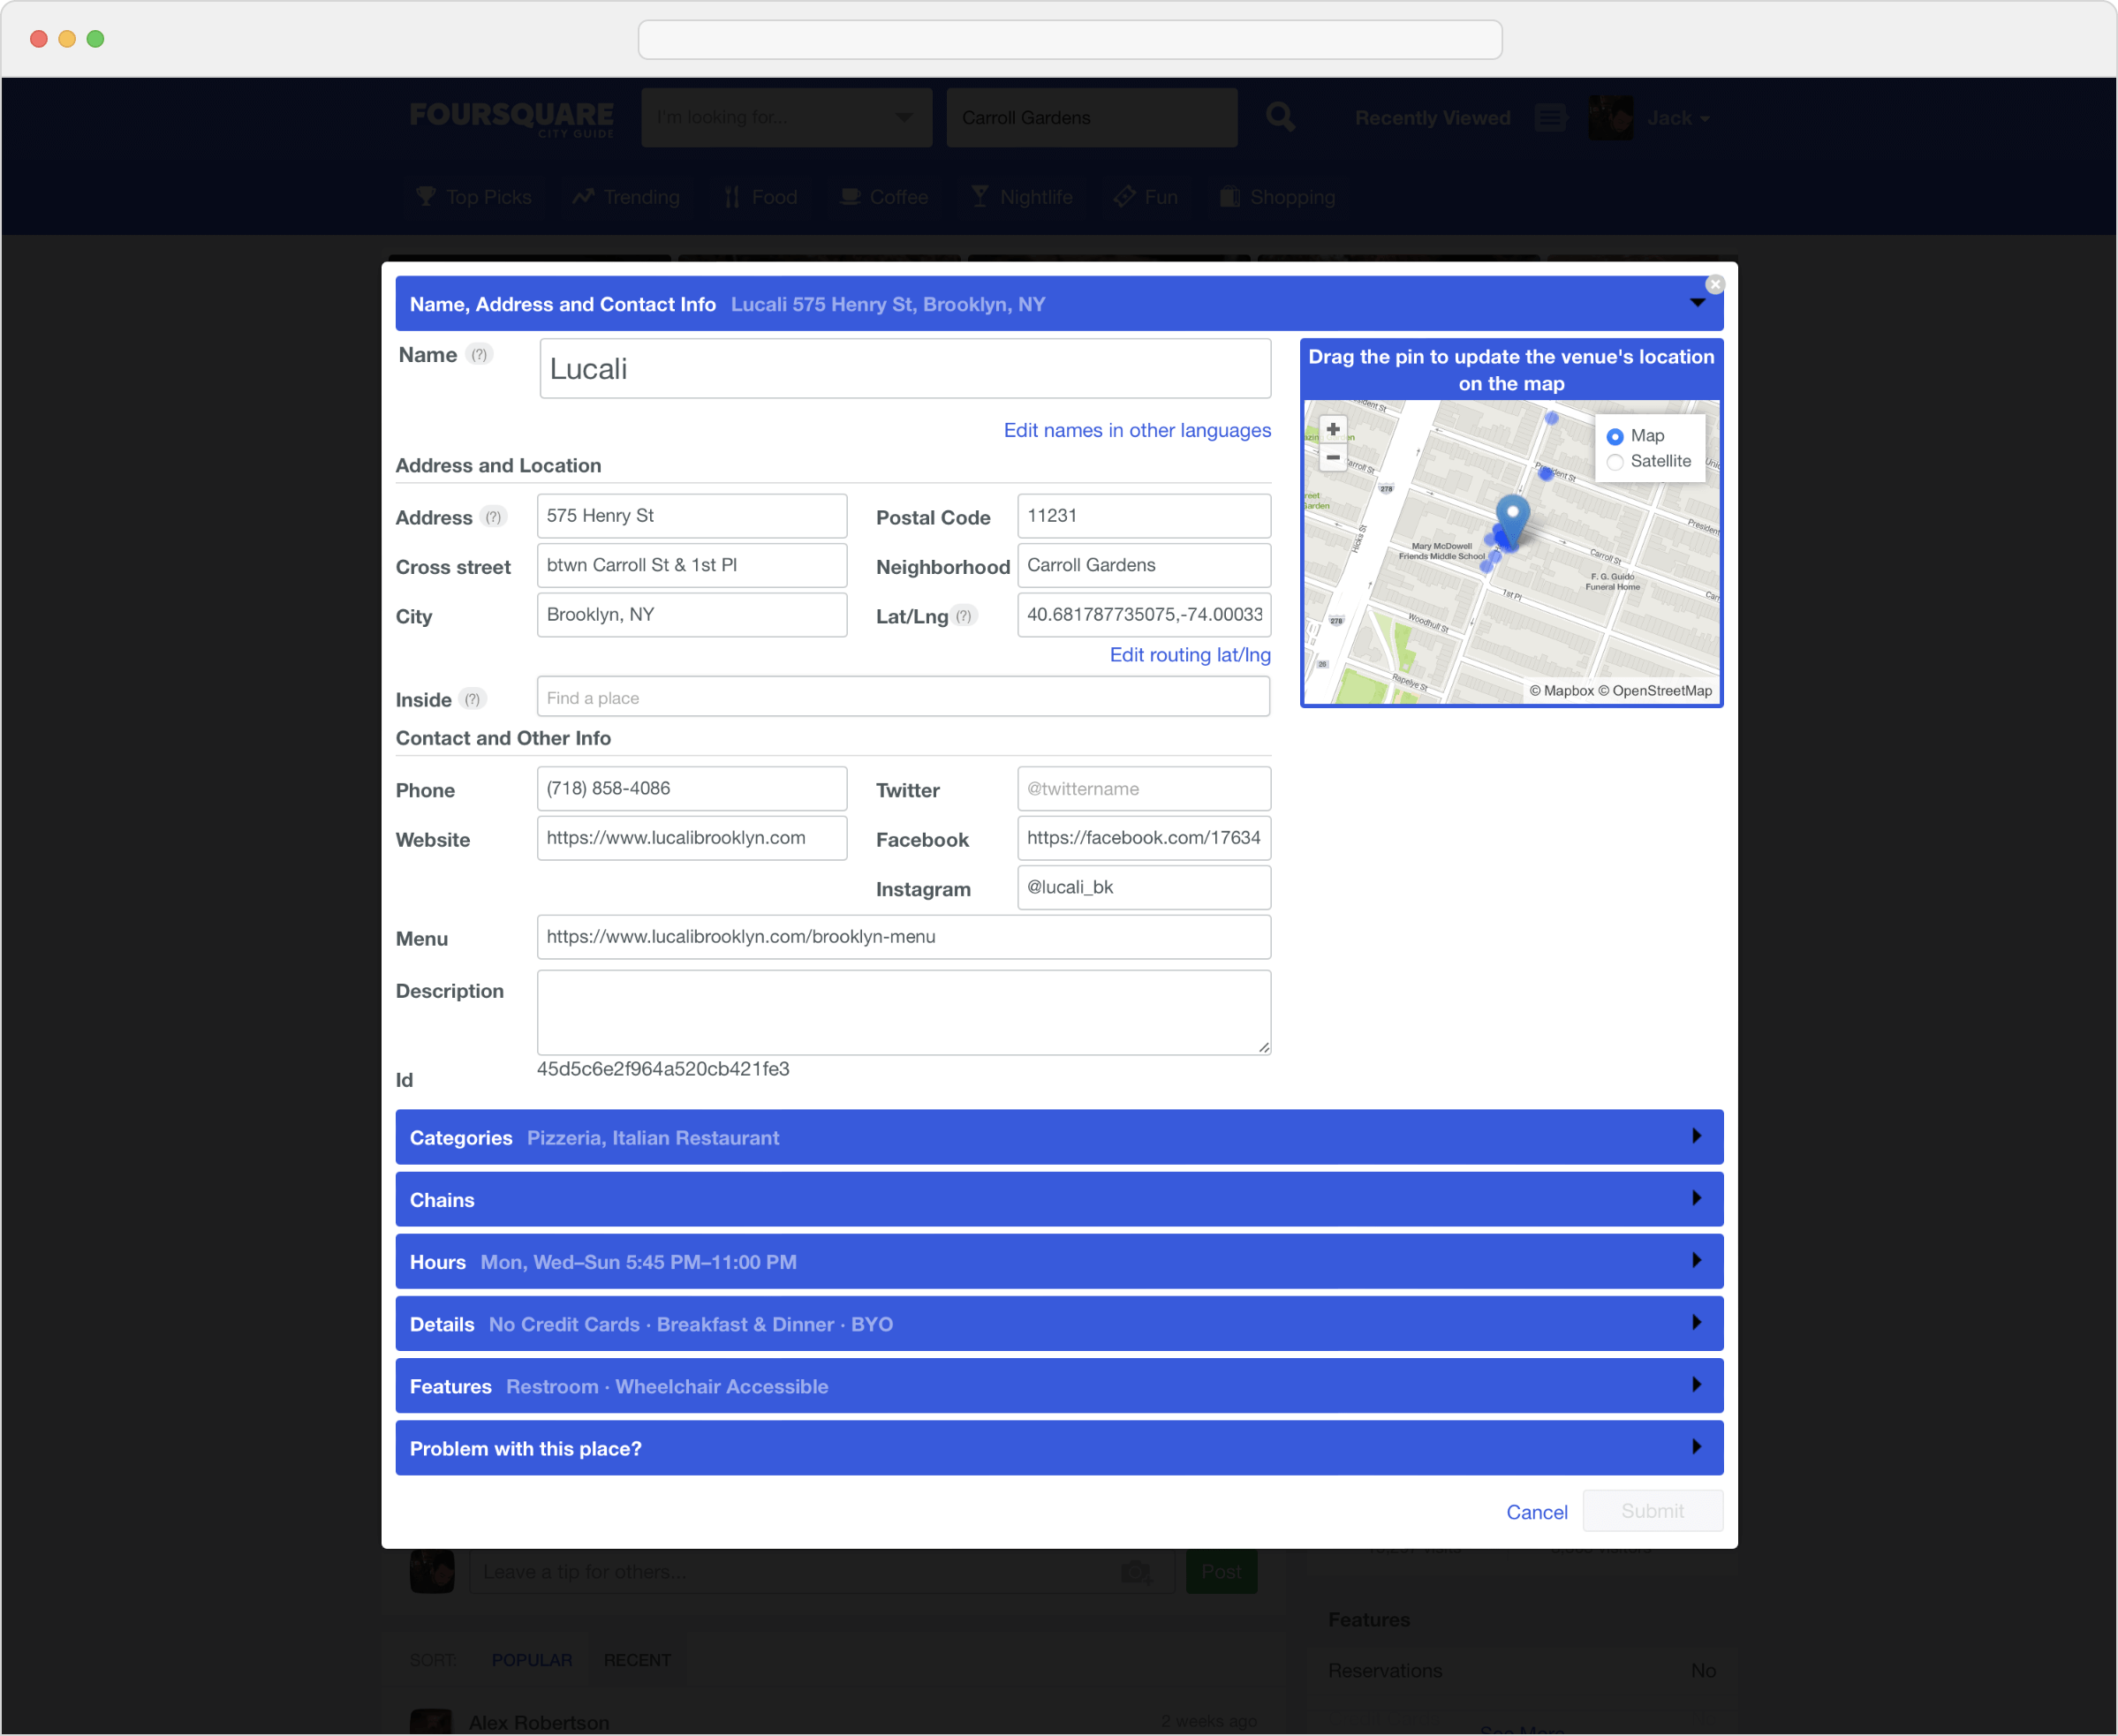Click the Lat/Lng help question icon

(963, 616)
